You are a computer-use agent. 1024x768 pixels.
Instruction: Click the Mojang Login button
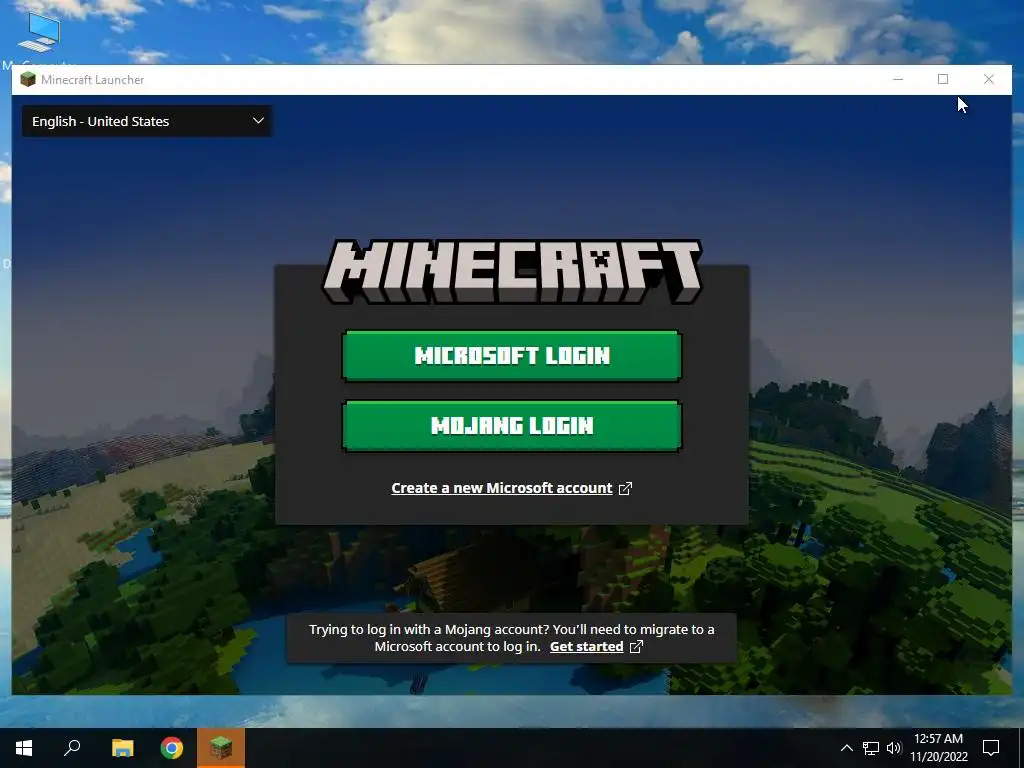click(x=511, y=426)
